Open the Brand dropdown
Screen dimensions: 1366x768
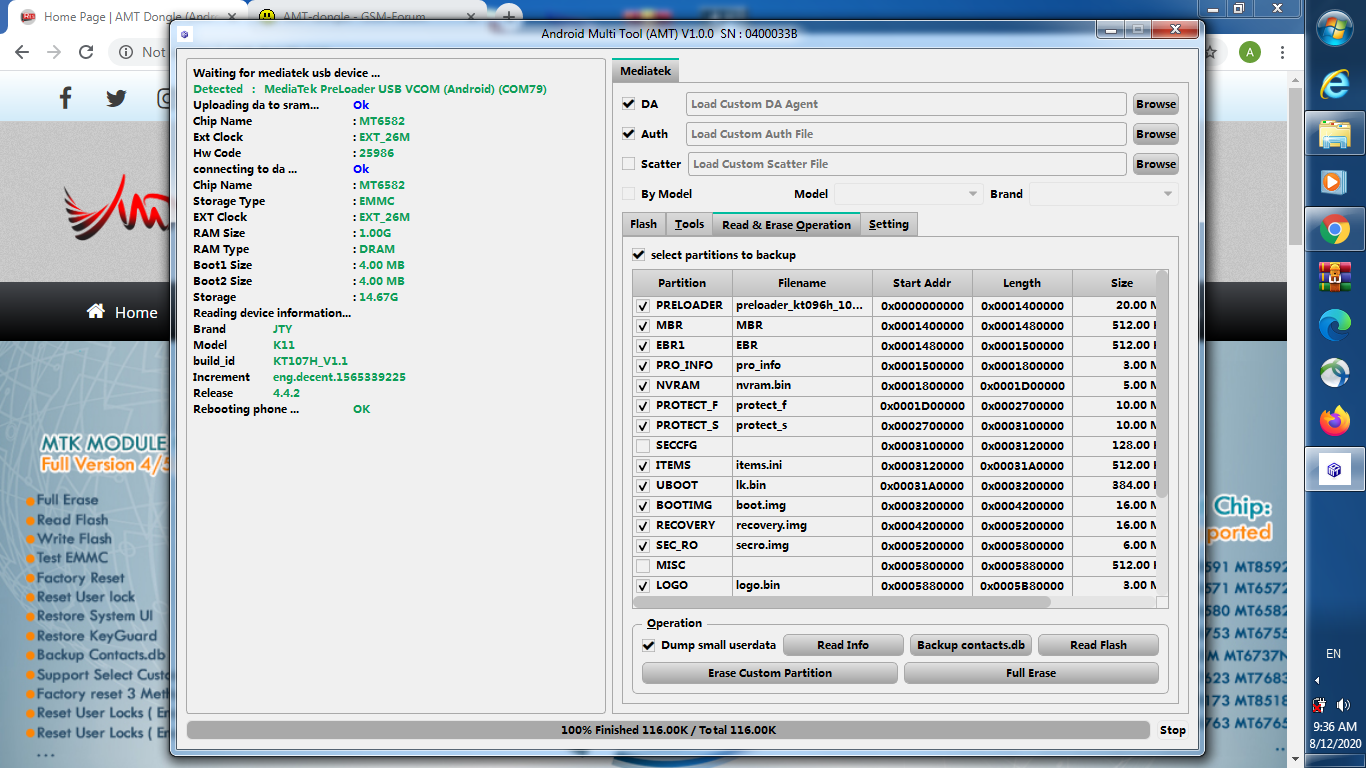1104,194
